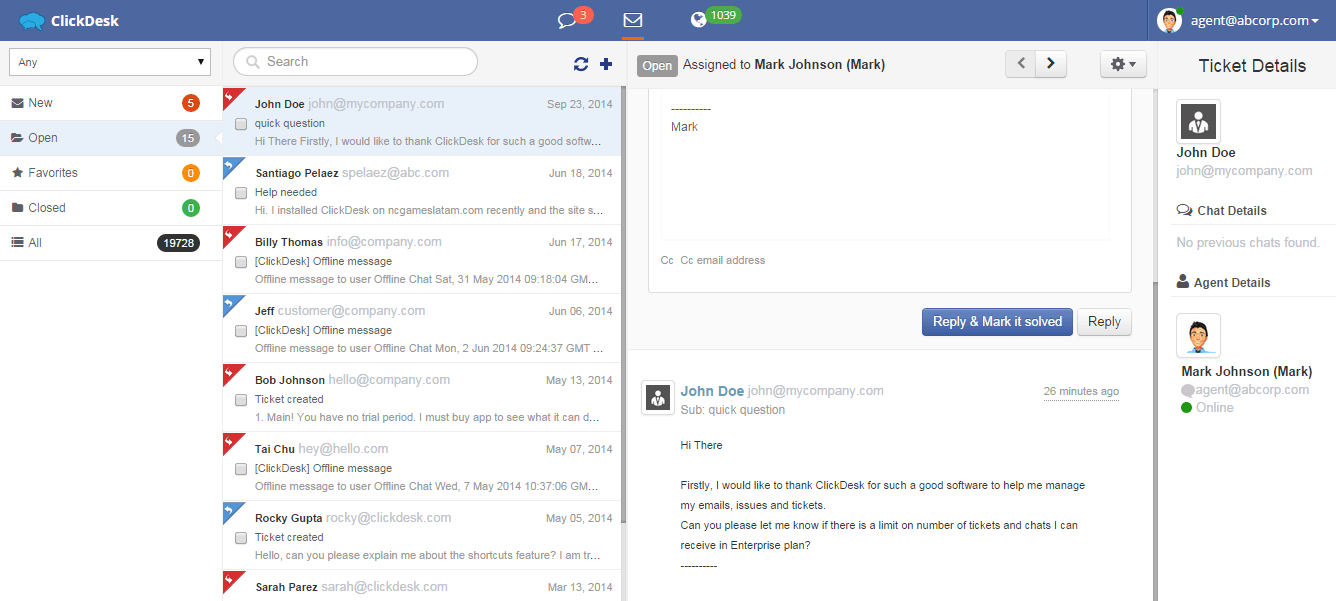Show the New tickets folder
Image resolution: width=1336 pixels, height=601 pixels.
coord(41,103)
